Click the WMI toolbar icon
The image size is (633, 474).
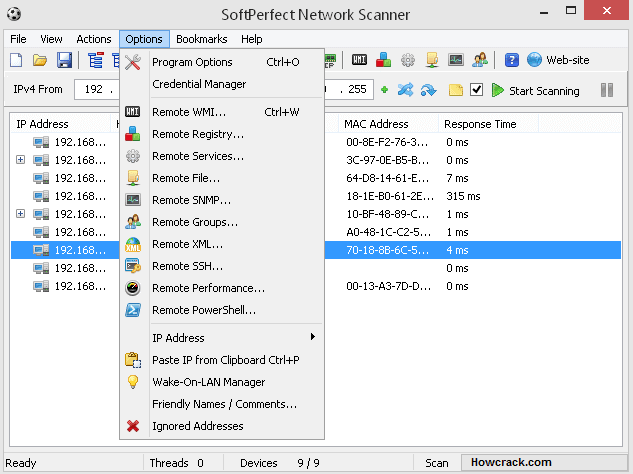tap(359, 60)
